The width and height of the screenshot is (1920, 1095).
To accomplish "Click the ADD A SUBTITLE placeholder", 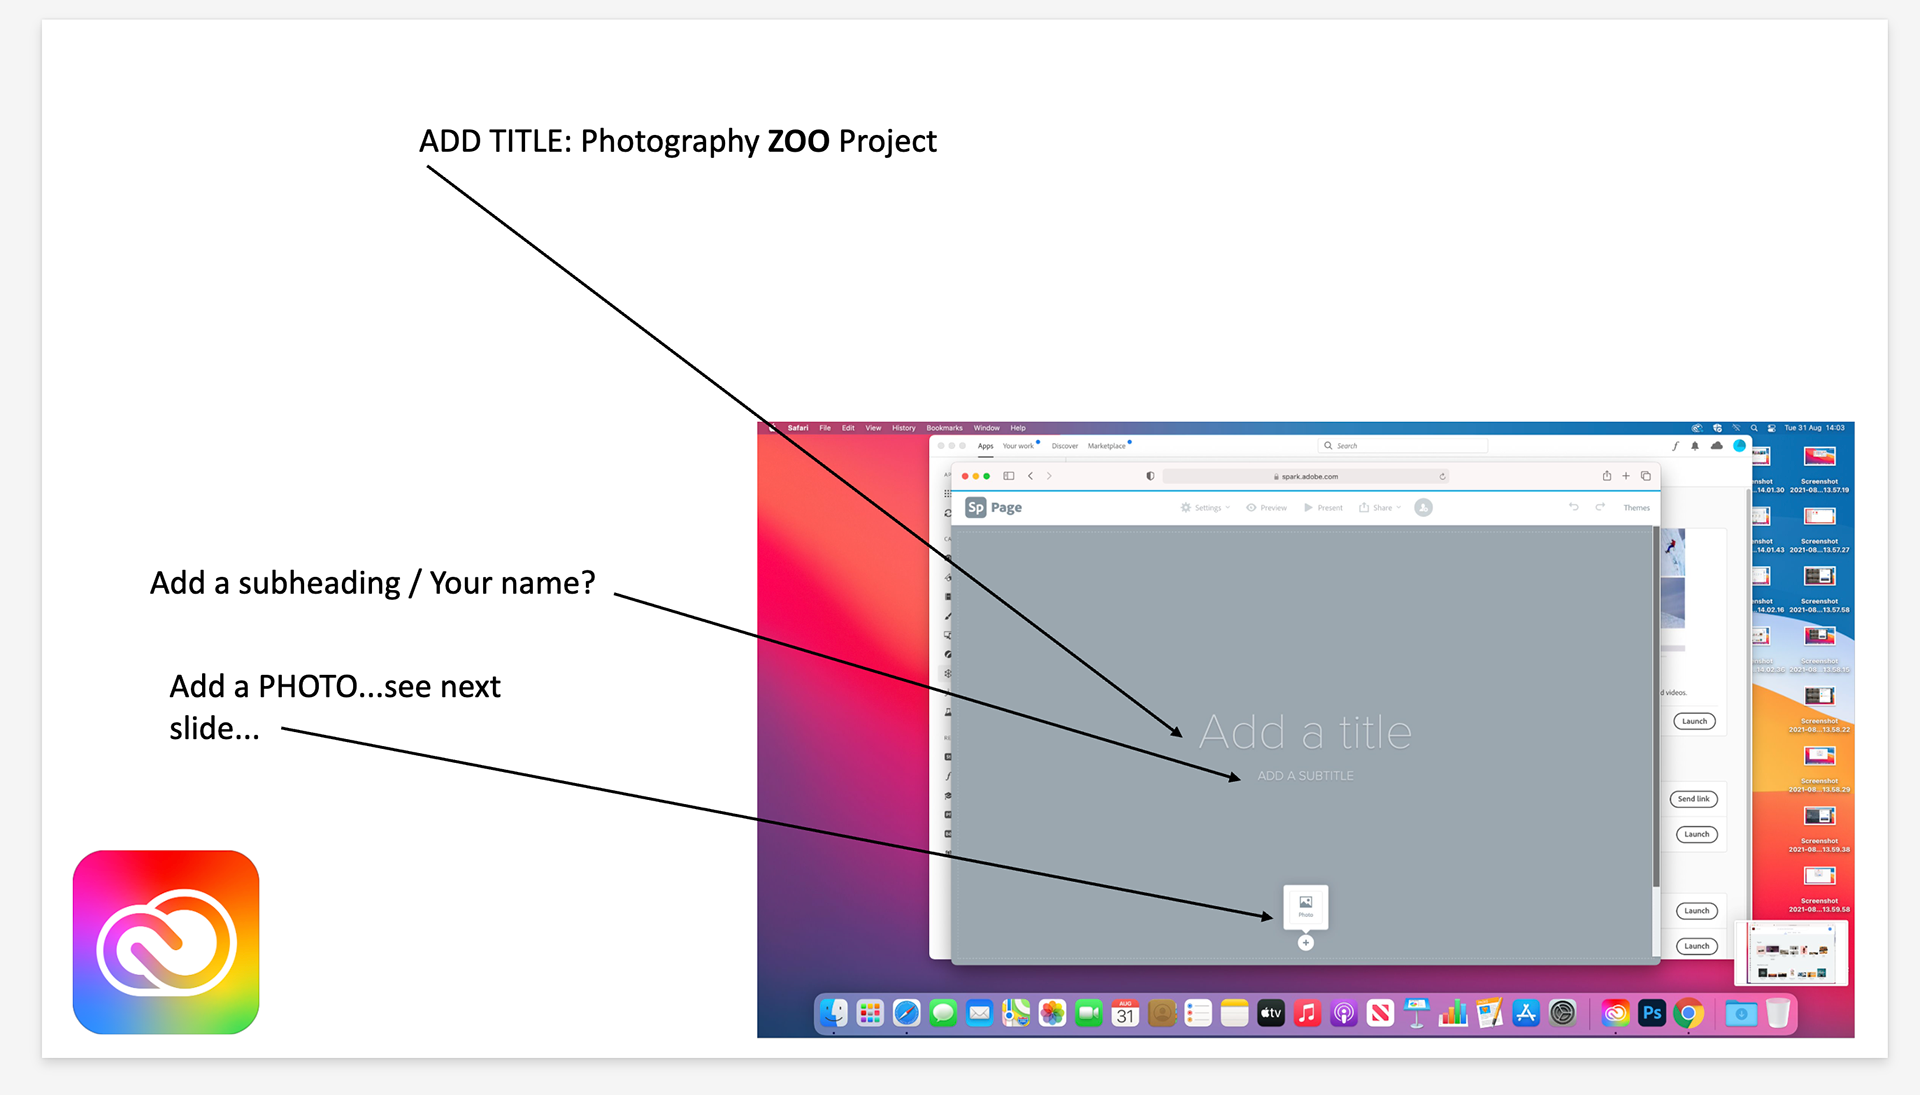I will [x=1305, y=776].
